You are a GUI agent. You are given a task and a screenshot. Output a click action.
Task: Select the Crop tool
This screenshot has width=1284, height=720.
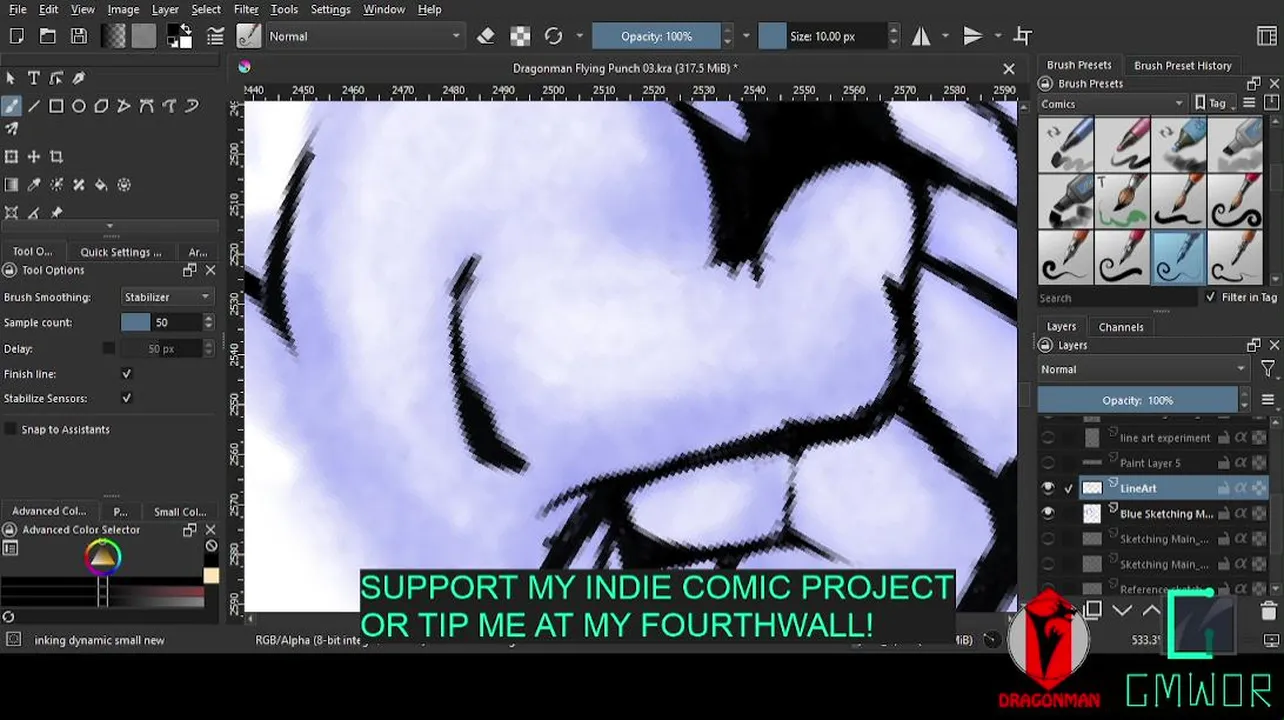[56, 157]
